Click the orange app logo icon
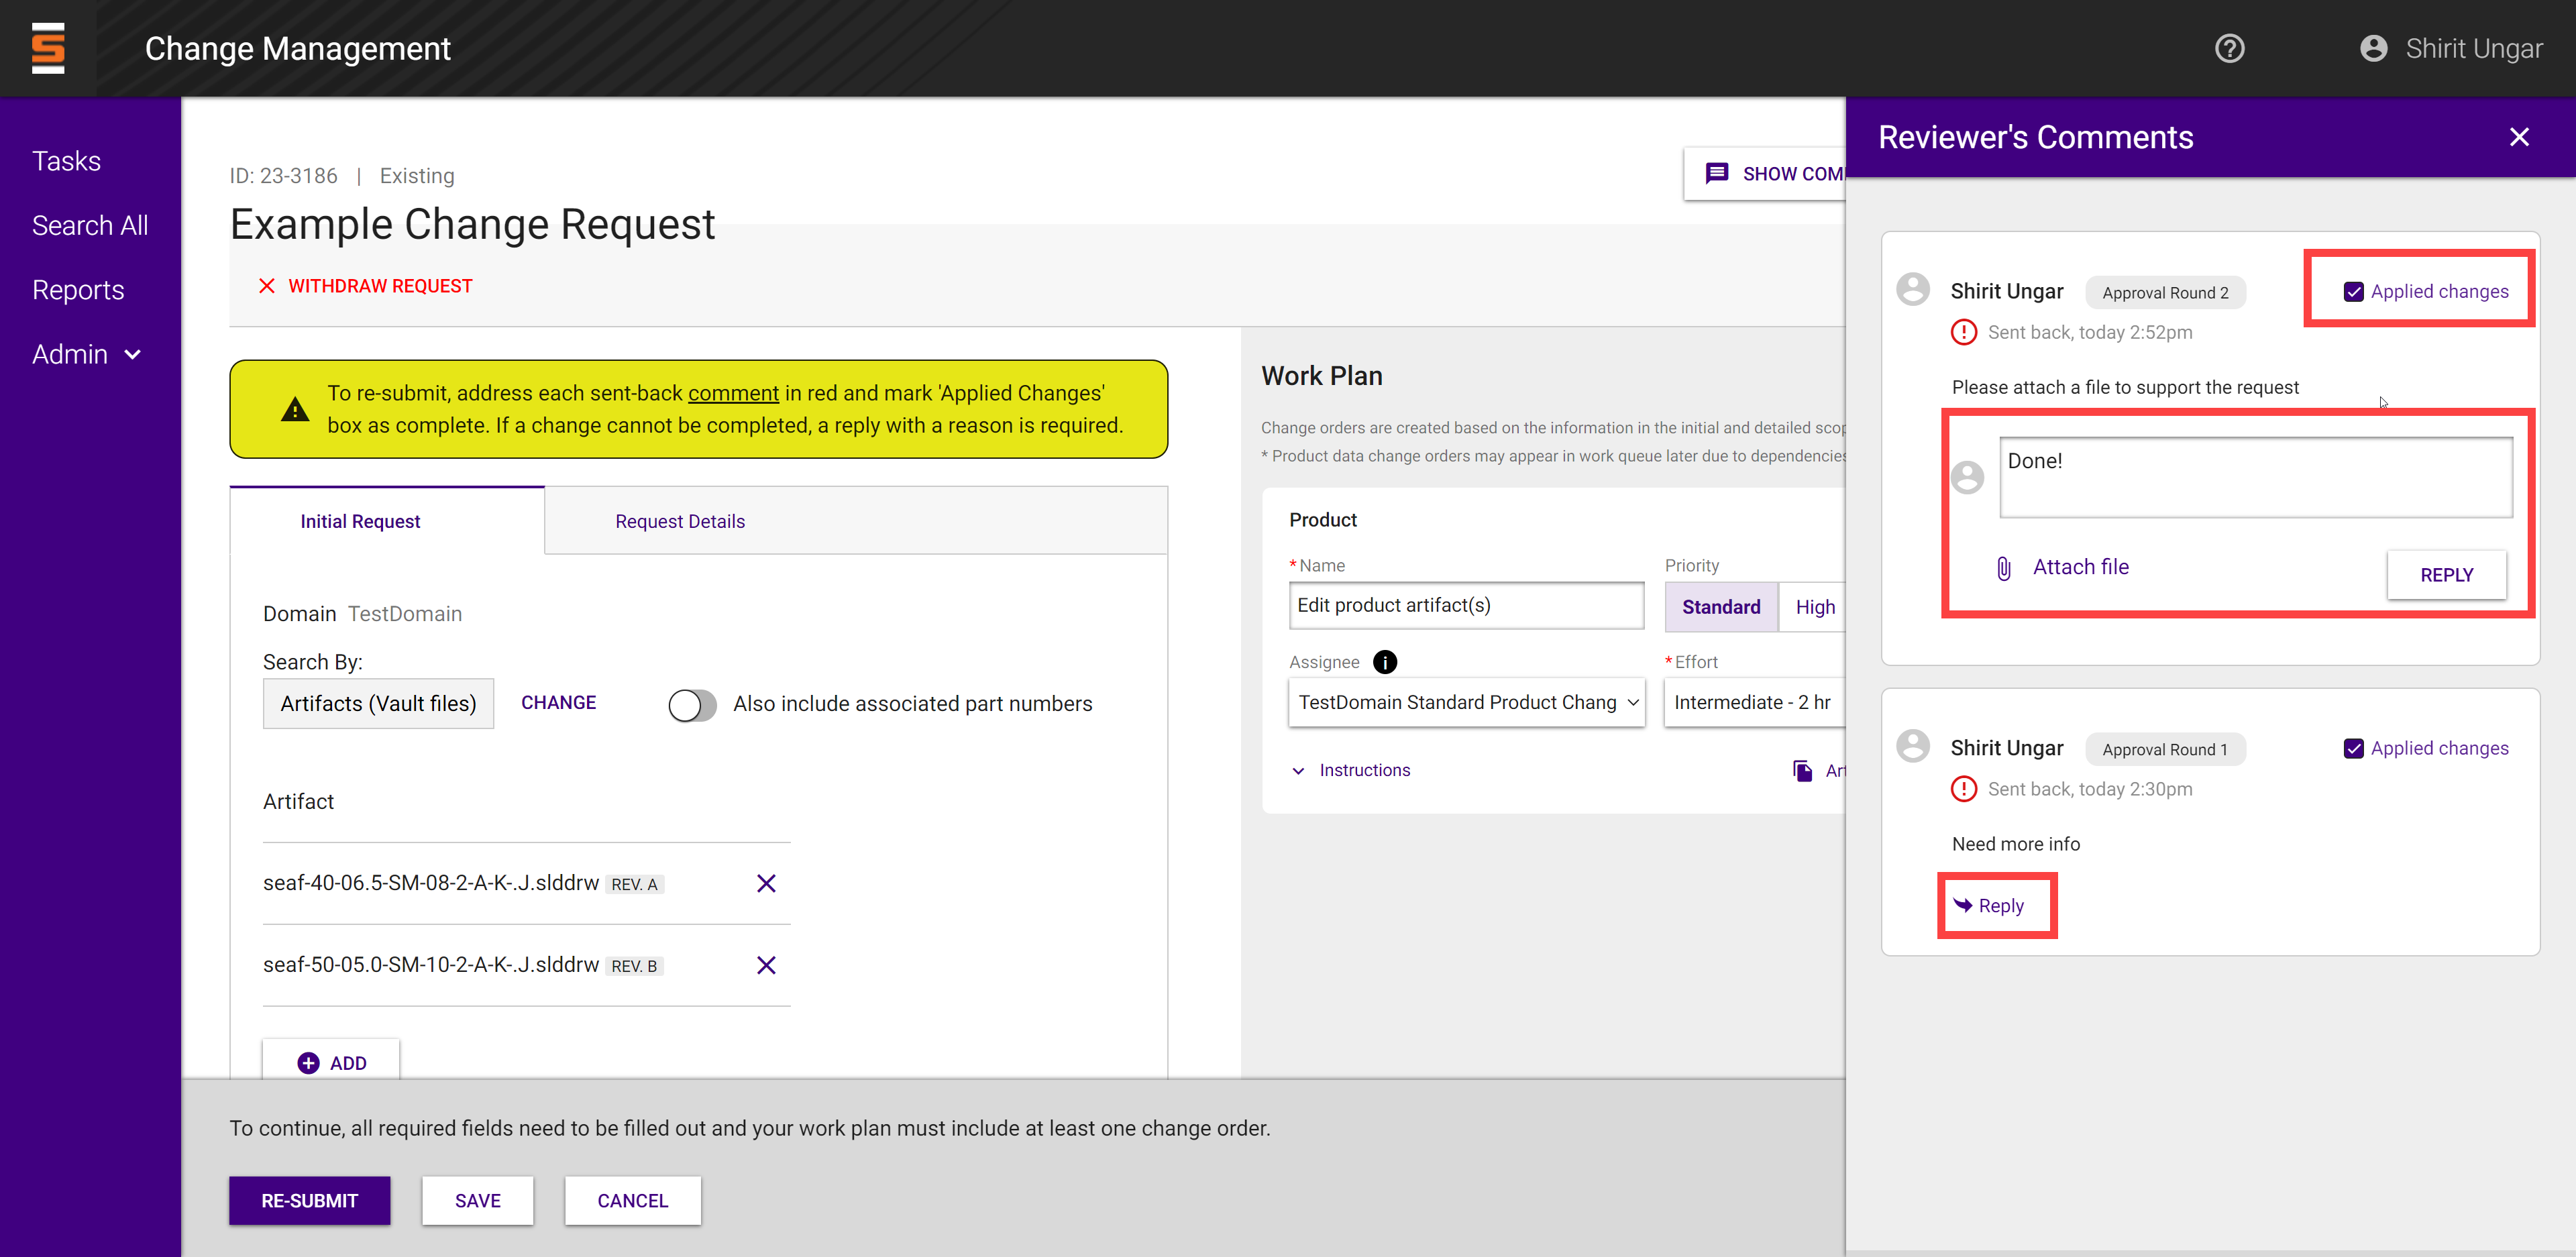 tap(48, 48)
